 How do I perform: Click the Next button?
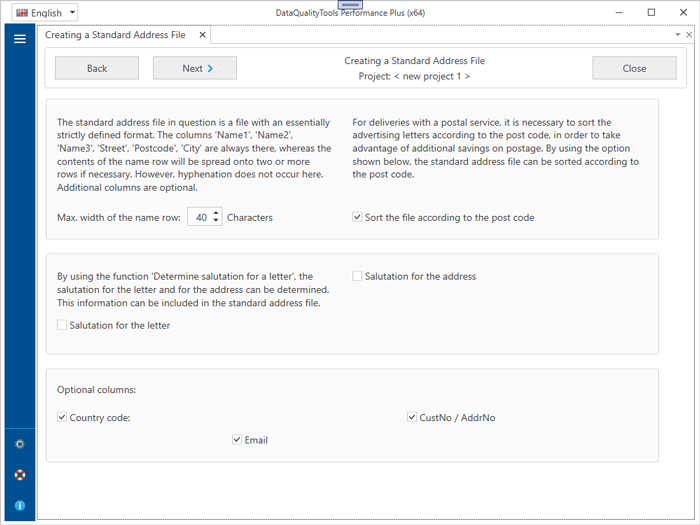[x=195, y=68]
